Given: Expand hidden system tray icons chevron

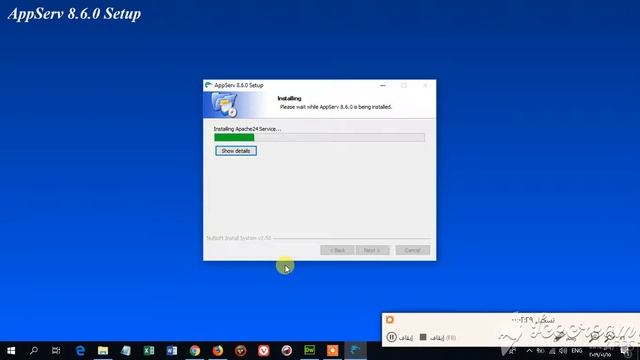Looking at the screenshot, I should (x=529, y=351).
